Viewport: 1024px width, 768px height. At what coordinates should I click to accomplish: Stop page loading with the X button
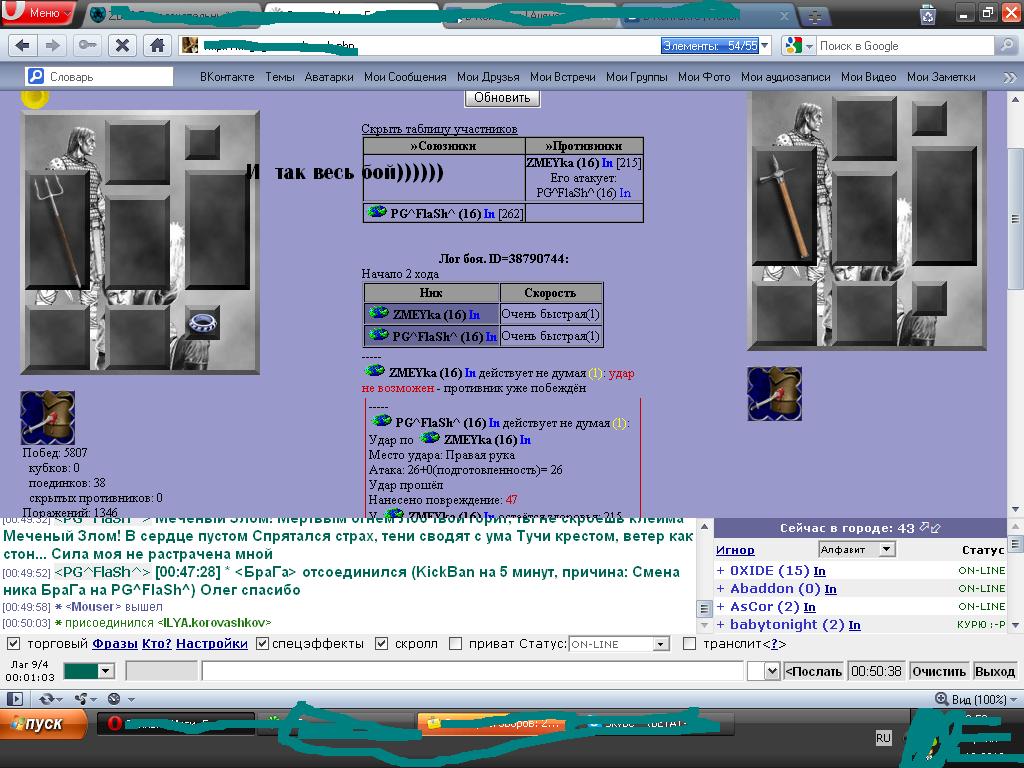click(122, 45)
